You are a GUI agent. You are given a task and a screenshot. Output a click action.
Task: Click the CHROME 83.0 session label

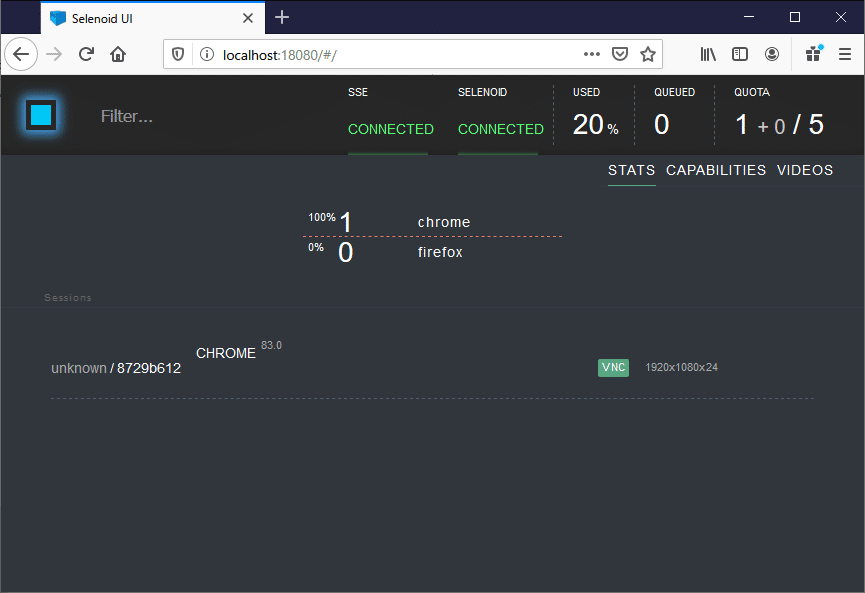point(239,351)
